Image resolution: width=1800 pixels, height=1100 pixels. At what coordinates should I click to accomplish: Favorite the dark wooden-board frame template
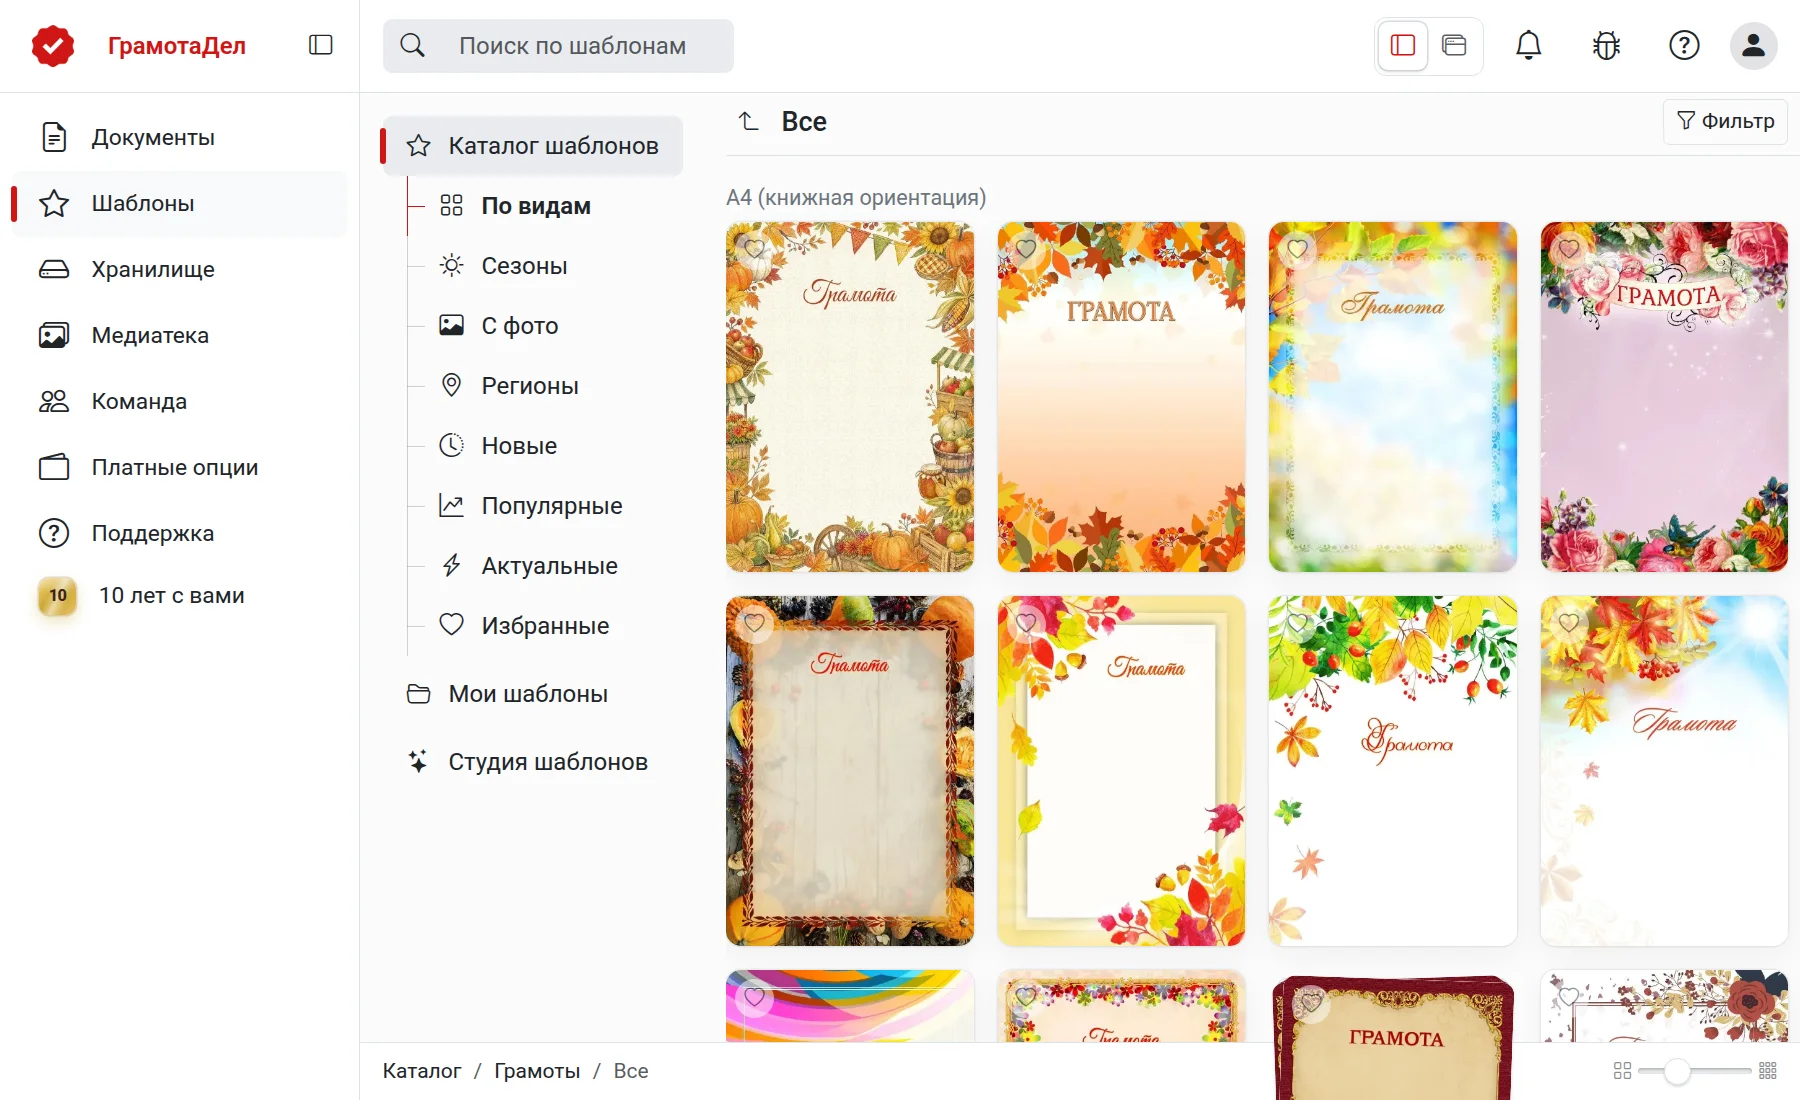755,623
